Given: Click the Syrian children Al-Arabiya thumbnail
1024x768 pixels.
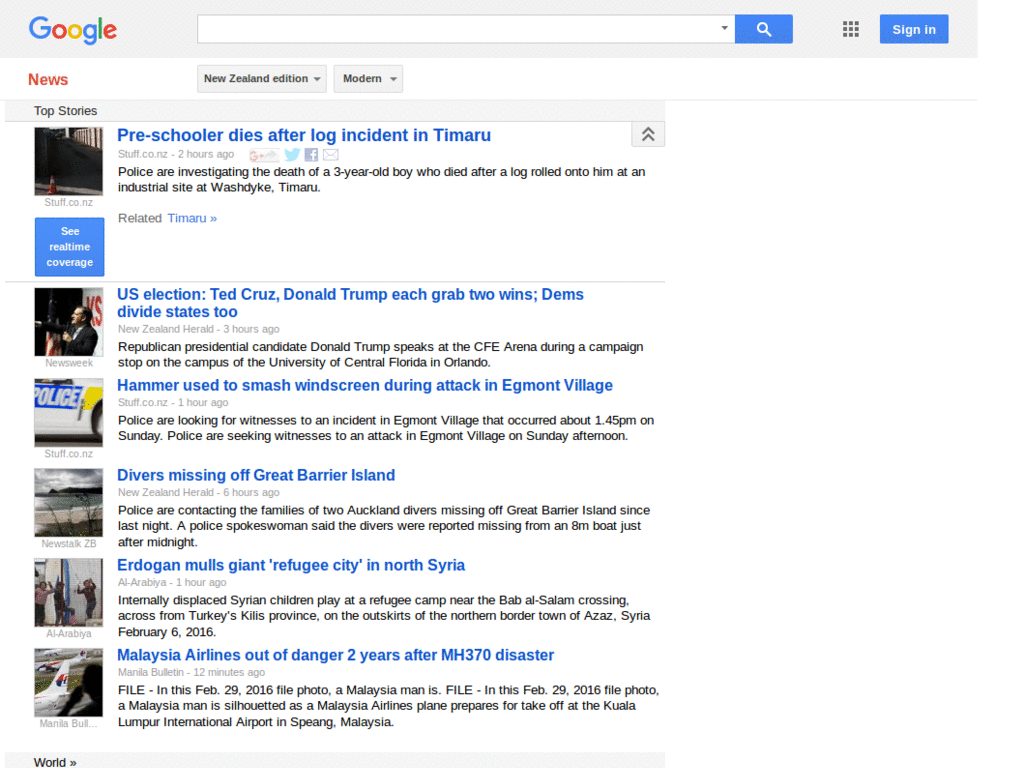Looking at the screenshot, I should pos(69,592).
